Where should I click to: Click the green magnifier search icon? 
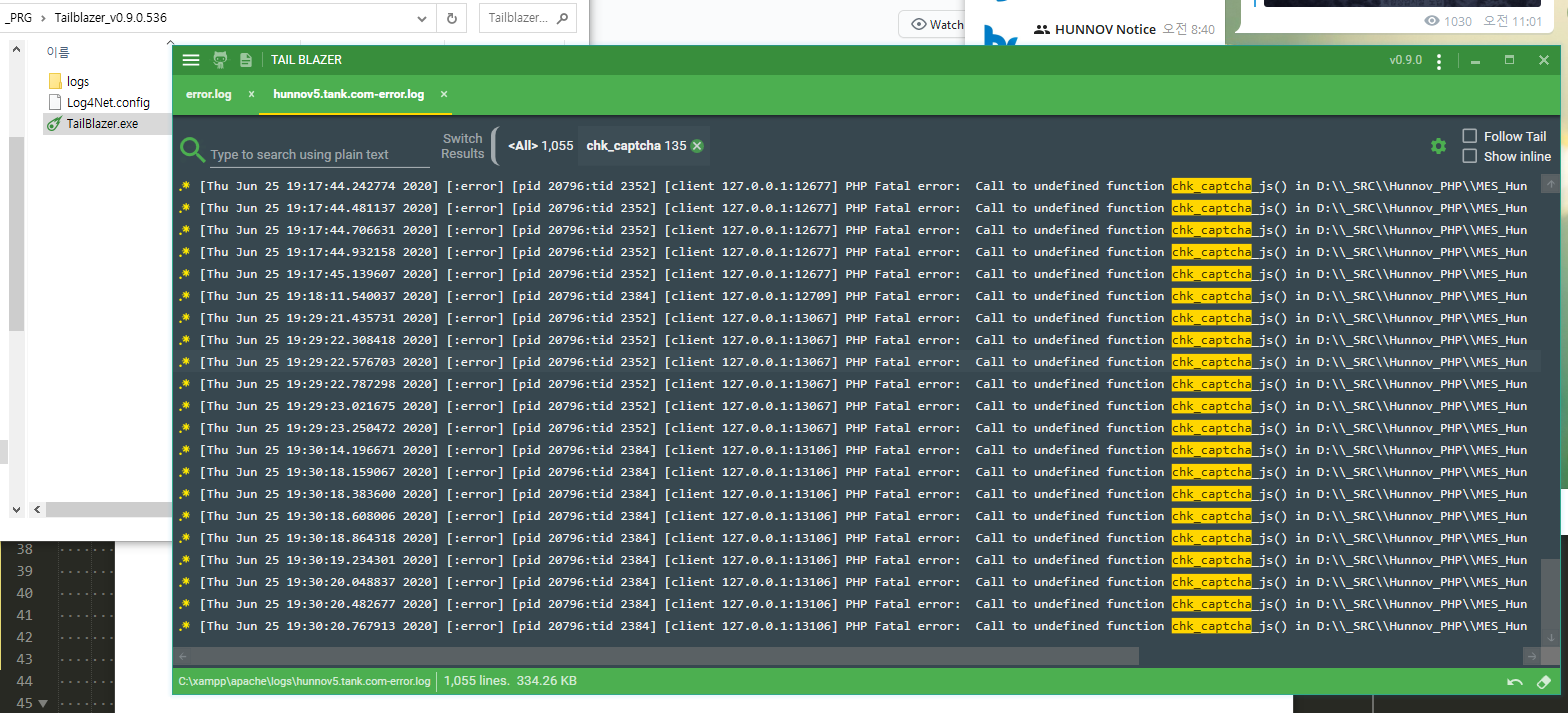tap(192, 150)
